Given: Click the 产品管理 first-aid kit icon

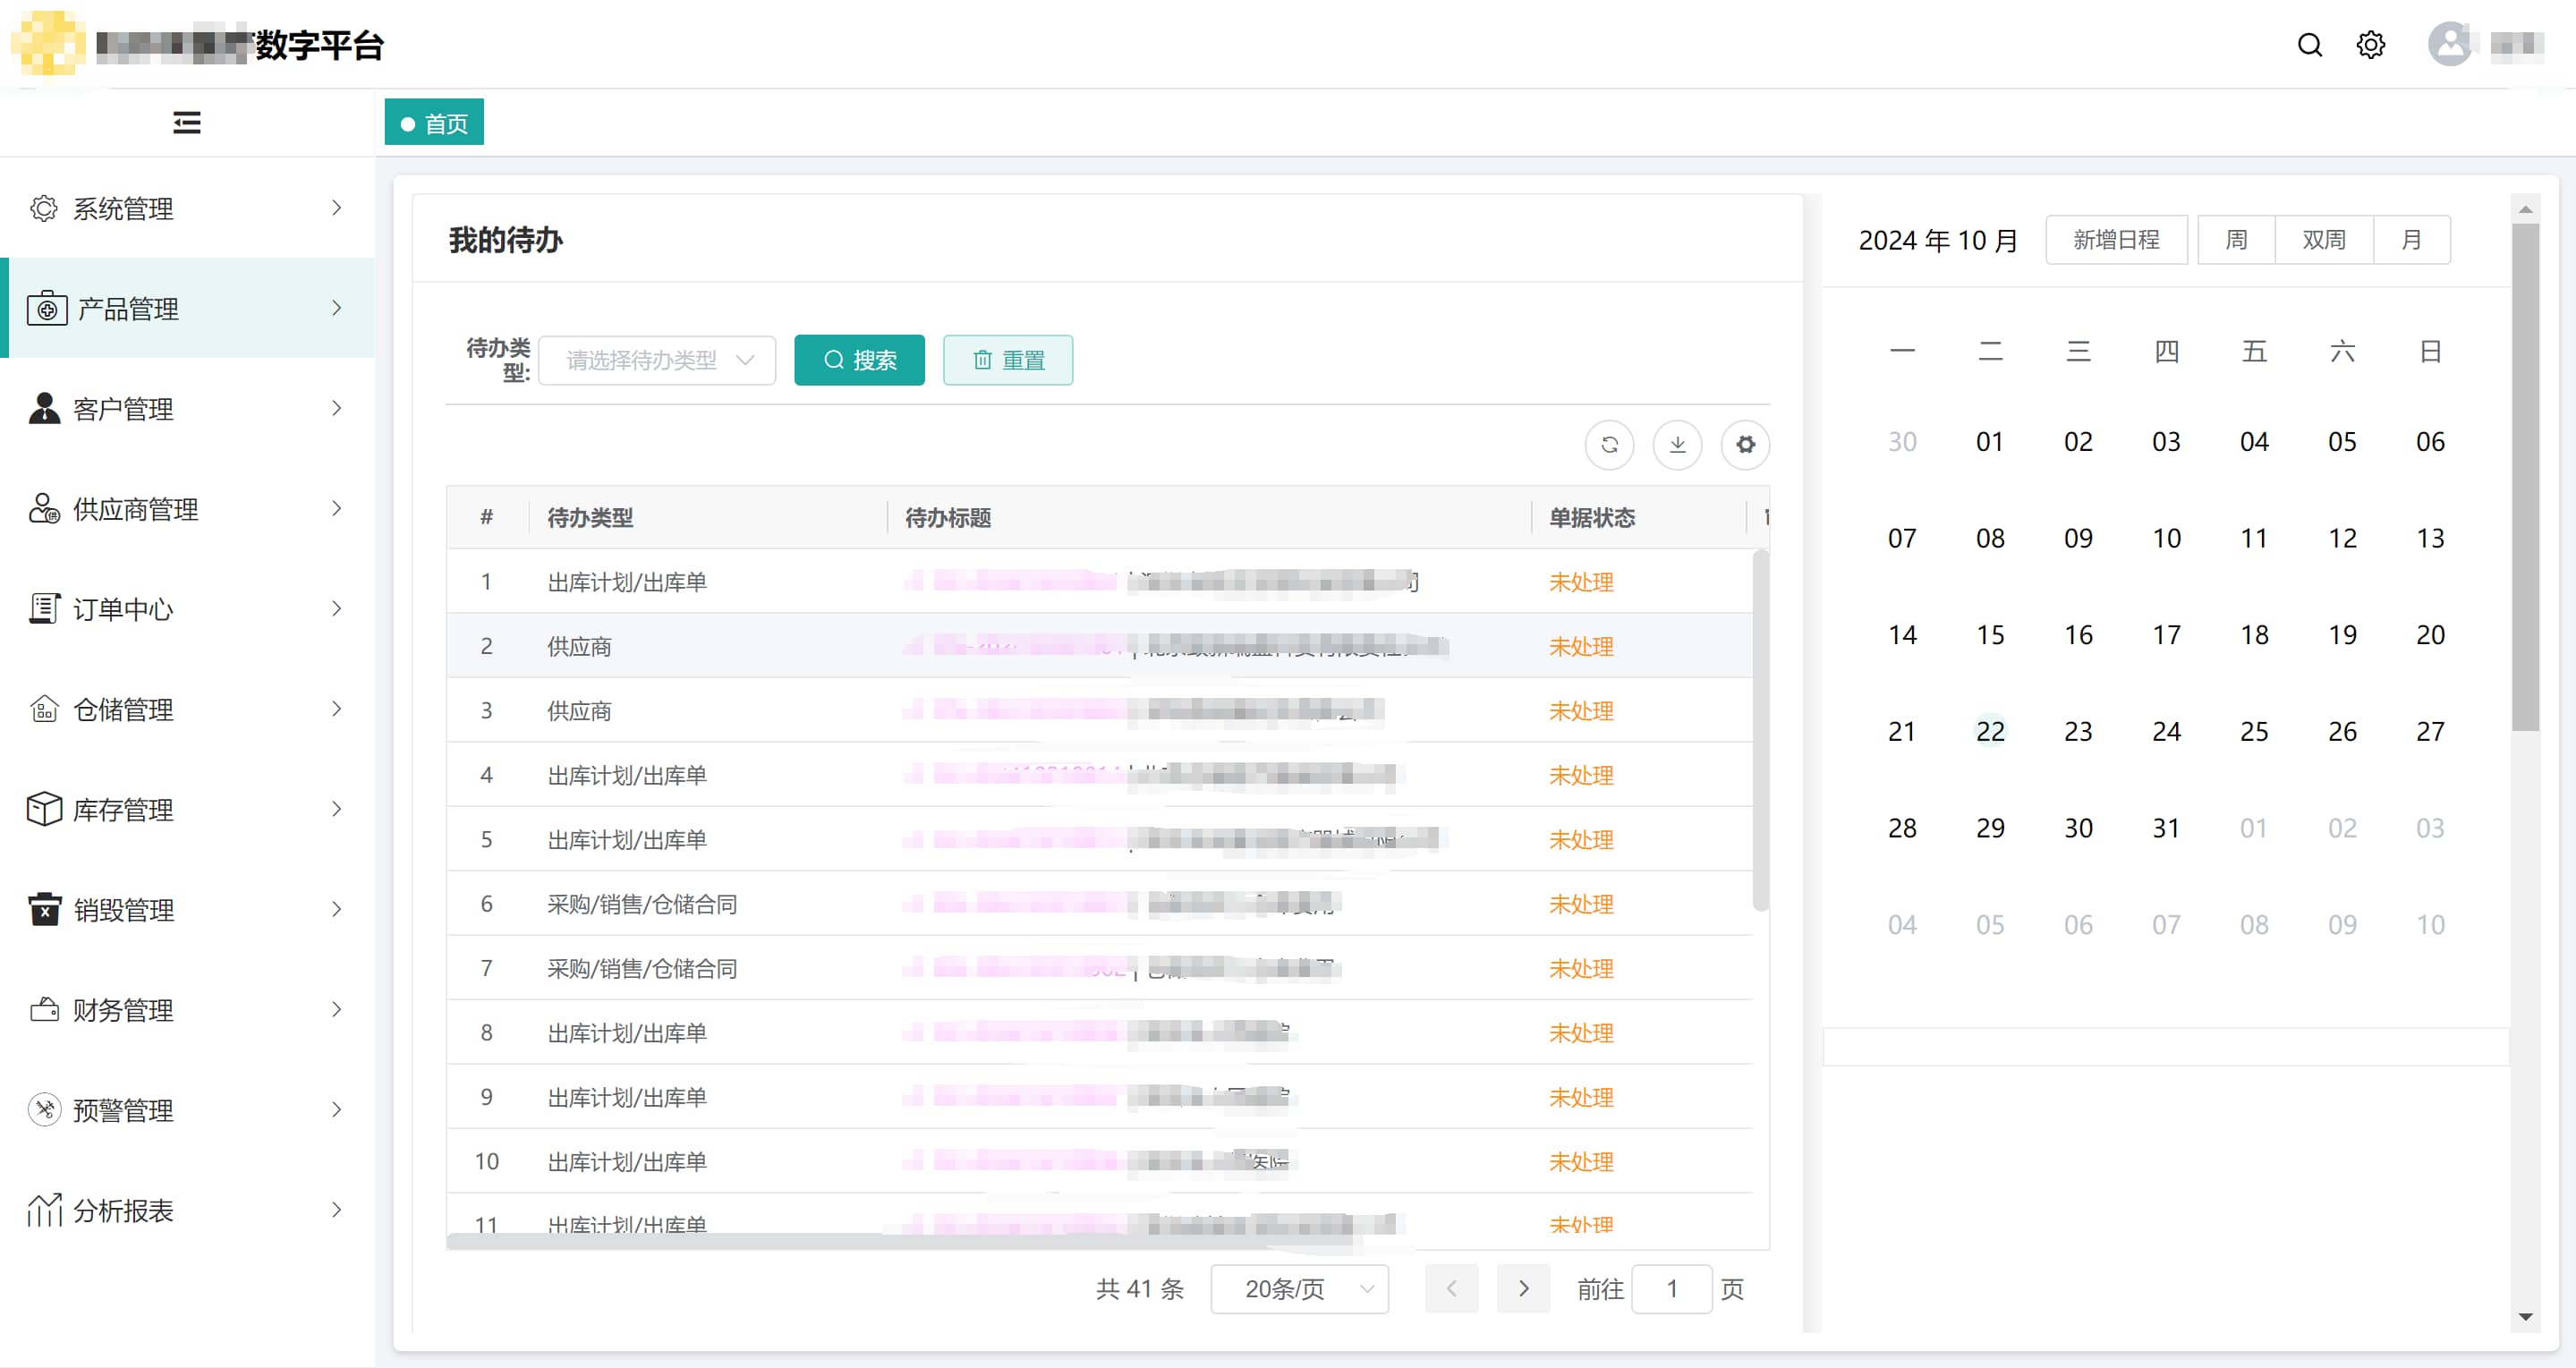Looking at the screenshot, I should 47,309.
